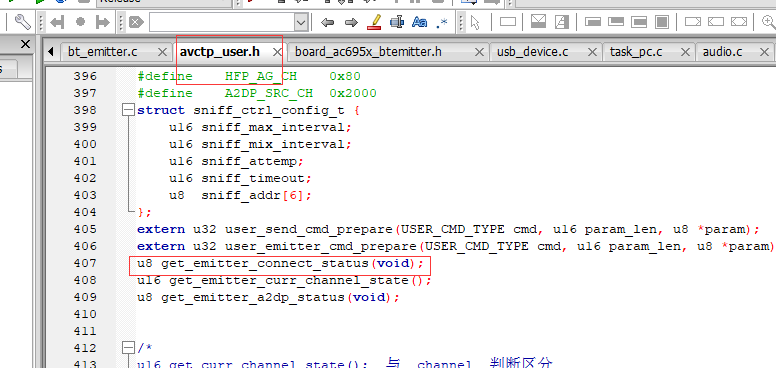Click the bottom-right filled rectangle layout icon

(592, 22)
